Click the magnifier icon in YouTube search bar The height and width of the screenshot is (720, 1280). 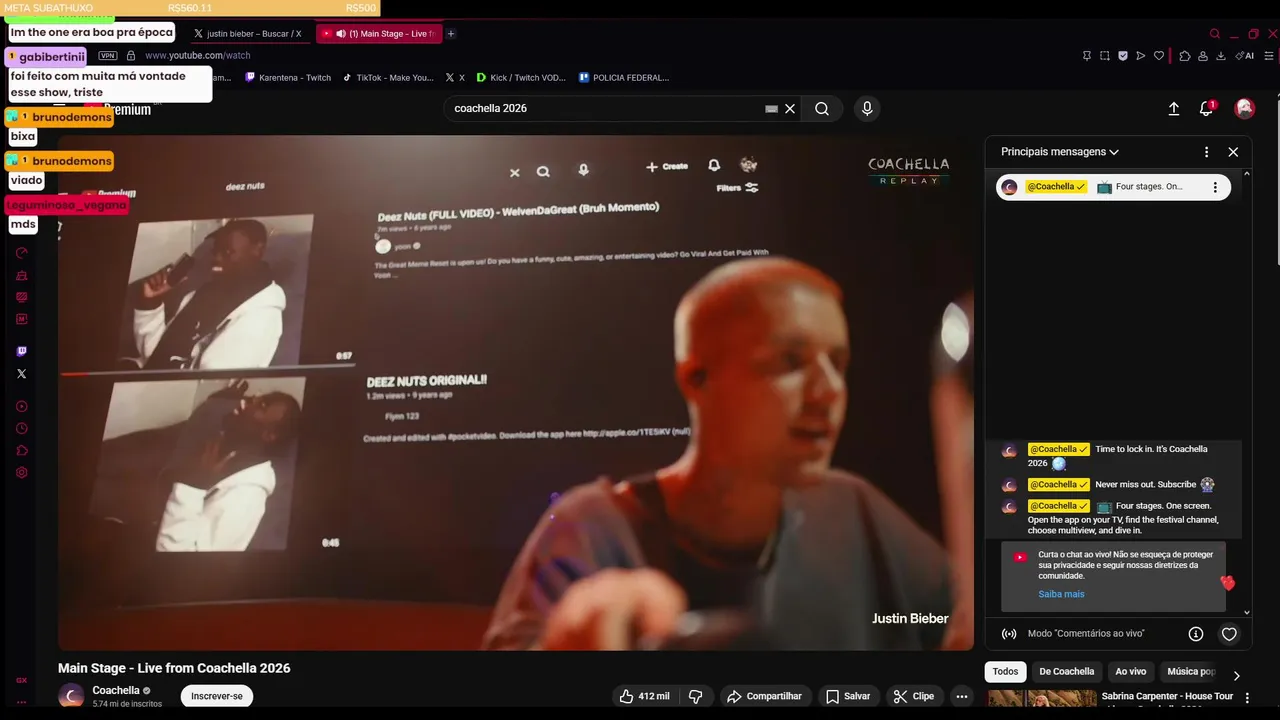[822, 108]
